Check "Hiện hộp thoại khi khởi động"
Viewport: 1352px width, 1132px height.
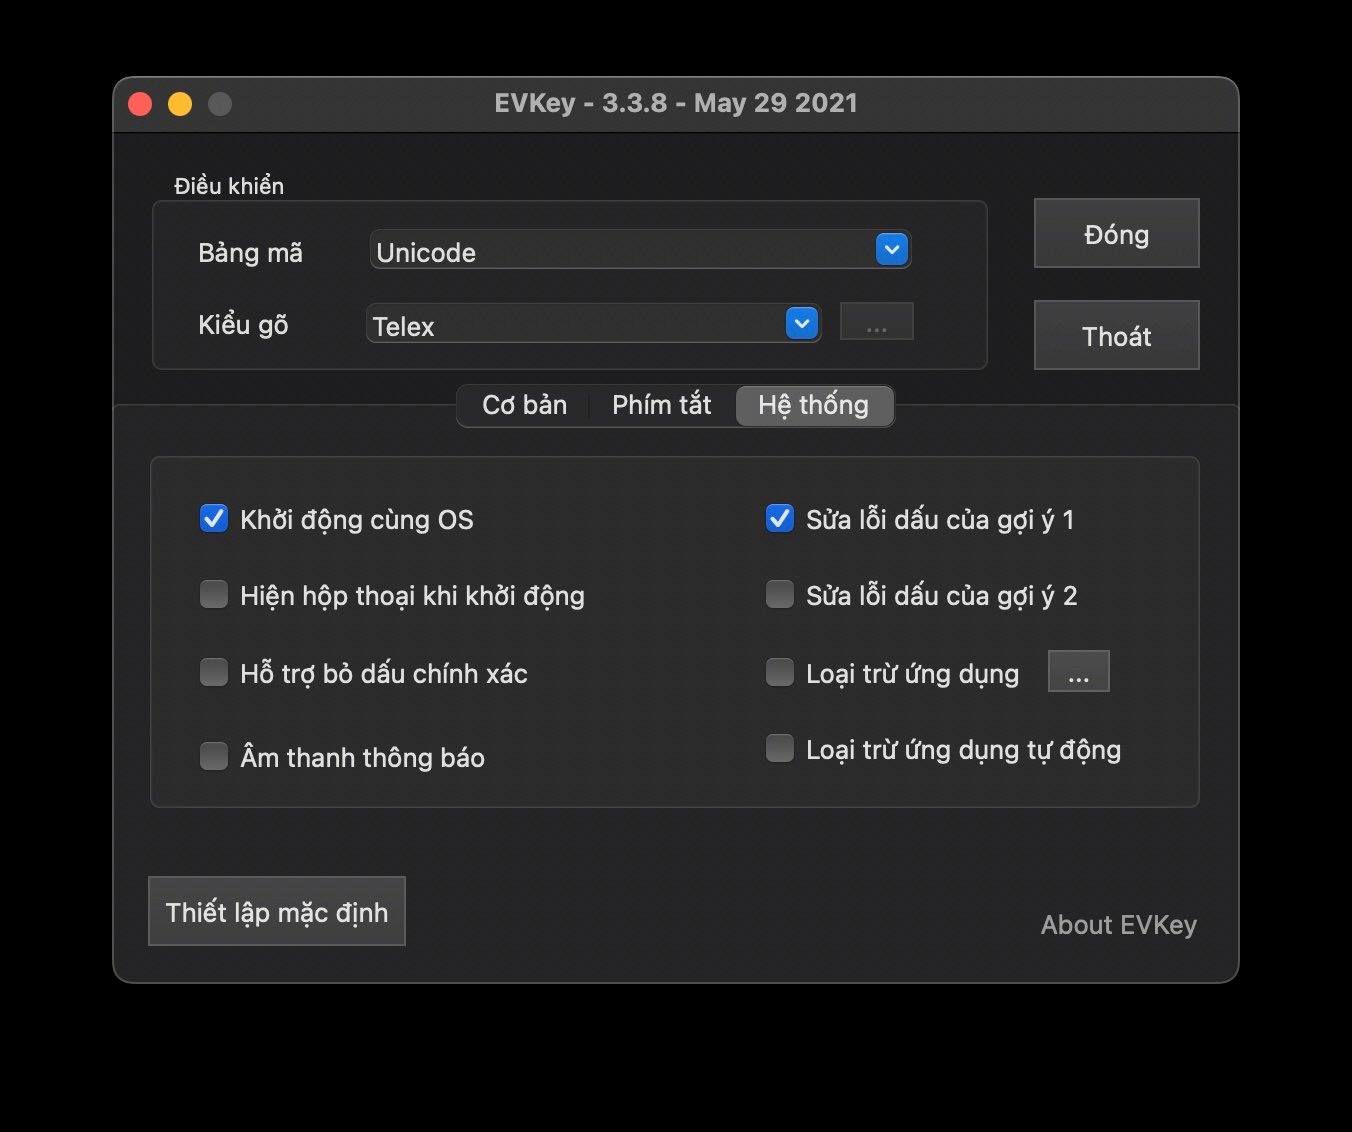tap(213, 594)
